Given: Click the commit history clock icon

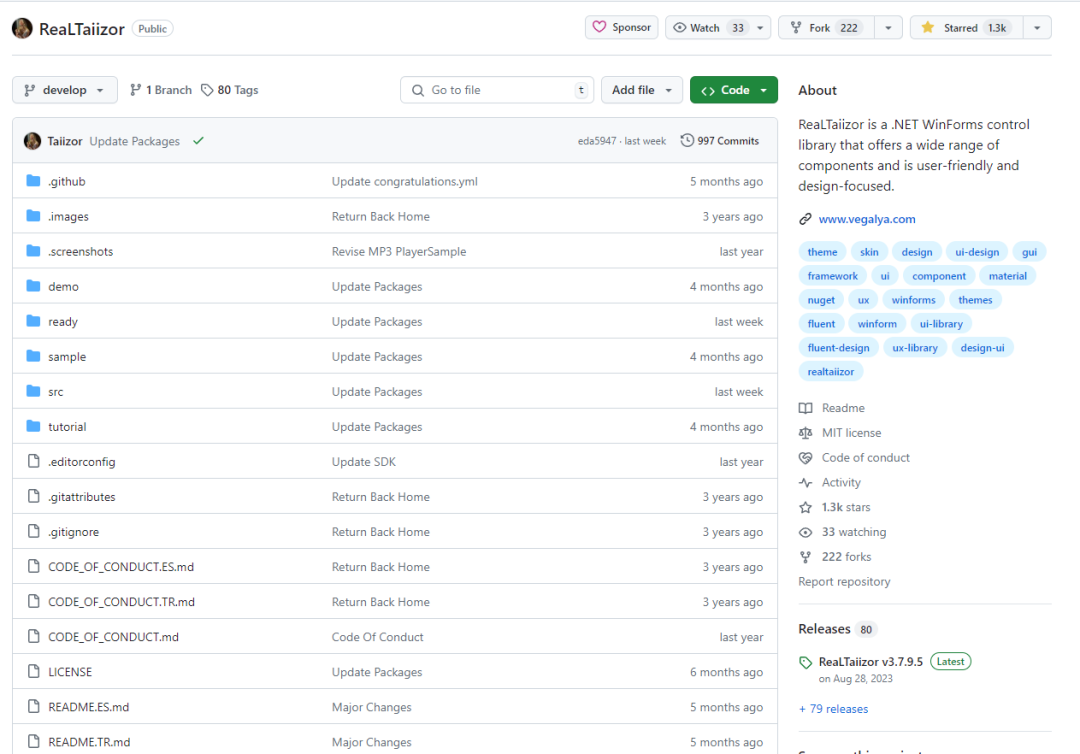Looking at the screenshot, I should pyautogui.click(x=687, y=141).
